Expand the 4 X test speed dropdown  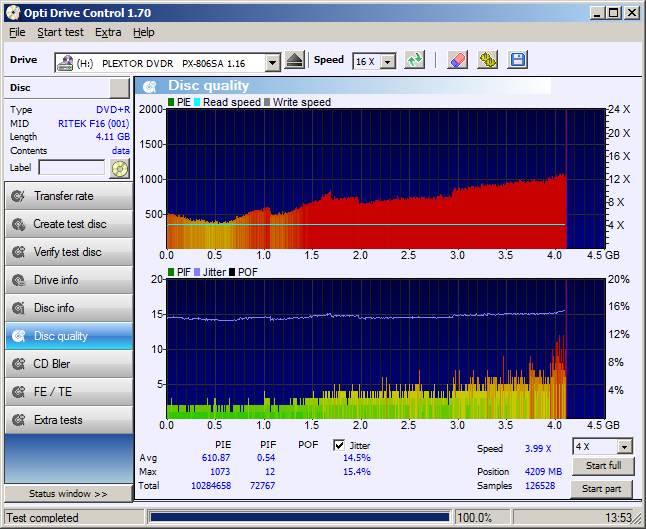coord(625,447)
